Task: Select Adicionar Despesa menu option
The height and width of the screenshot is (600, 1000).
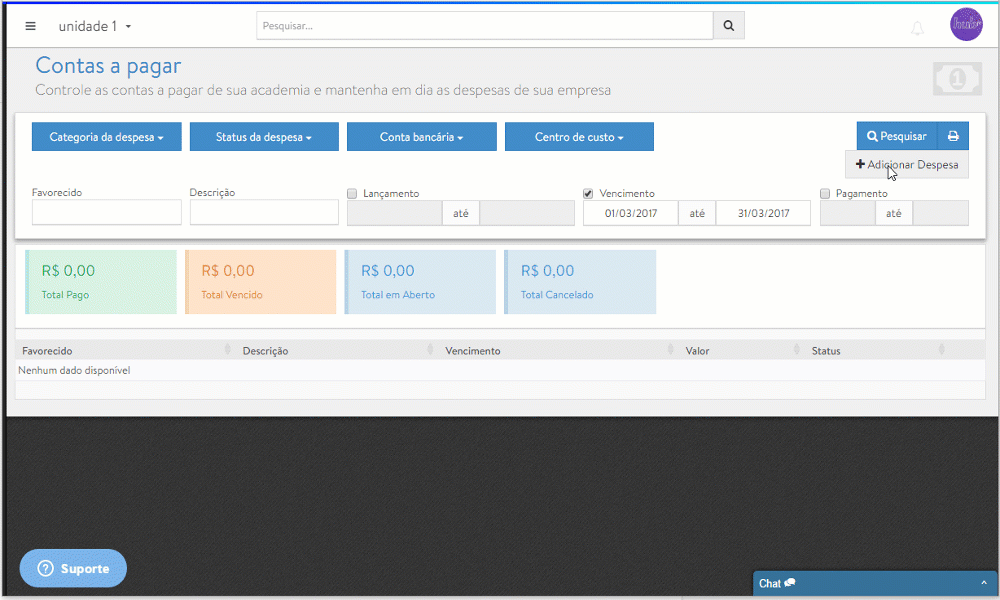Action: [x=907, y=164]
